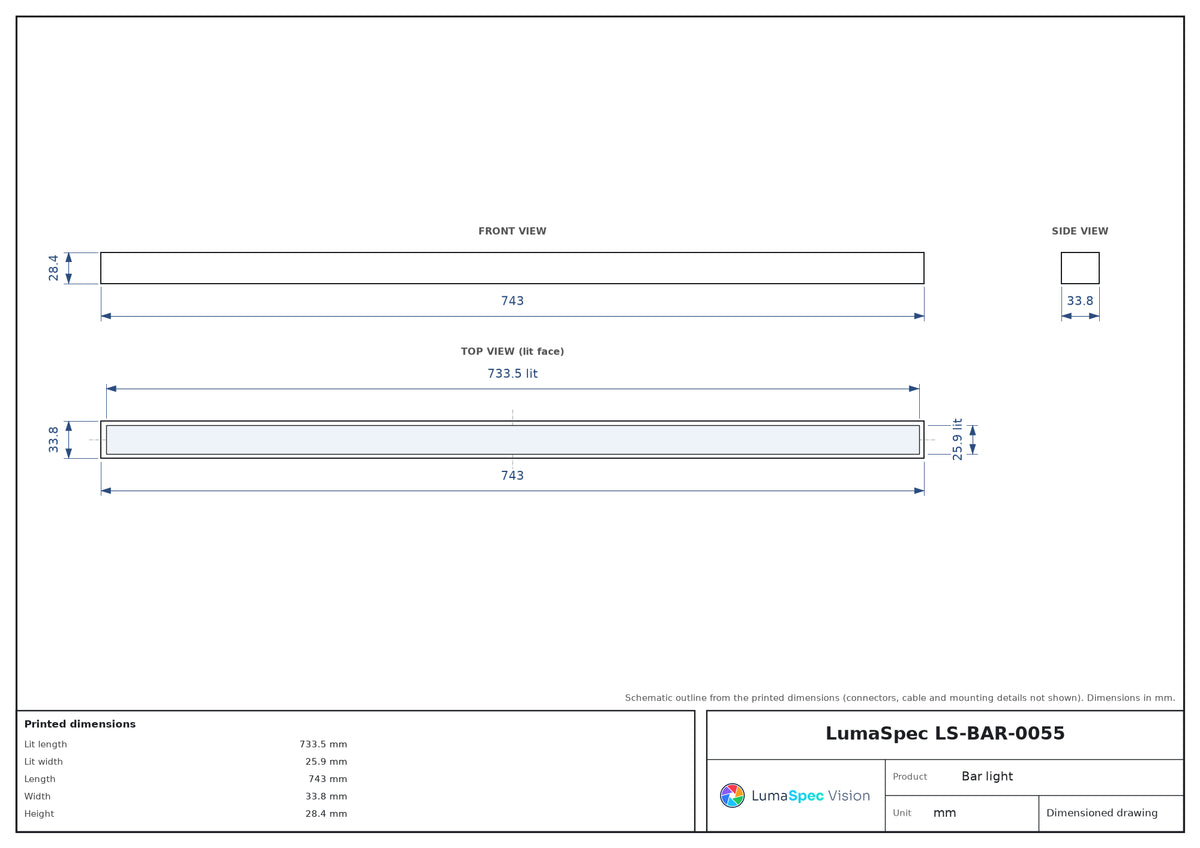Click the "25.9 mm" table value
Screen dimensions: 1200x848
[326, 762]
